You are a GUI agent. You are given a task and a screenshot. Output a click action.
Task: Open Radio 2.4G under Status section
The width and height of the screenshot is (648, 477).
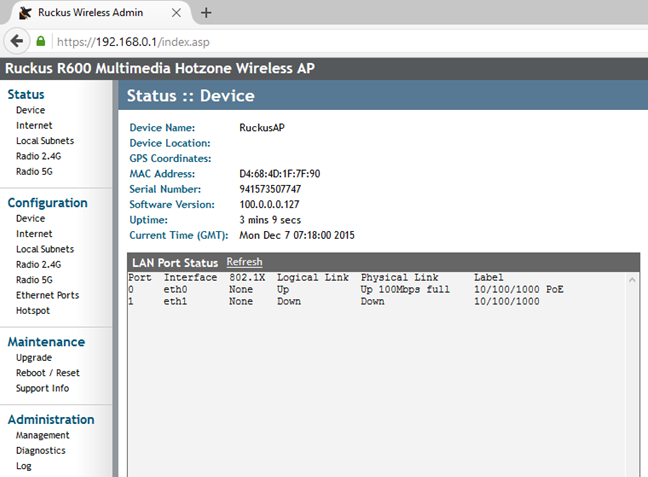[x=38, y=156]
